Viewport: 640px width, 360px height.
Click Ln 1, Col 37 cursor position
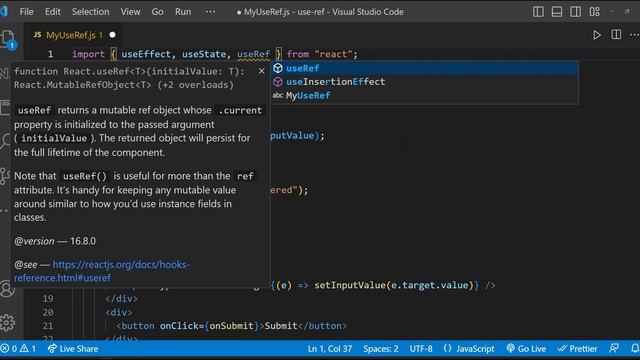(x=330, y=349)
